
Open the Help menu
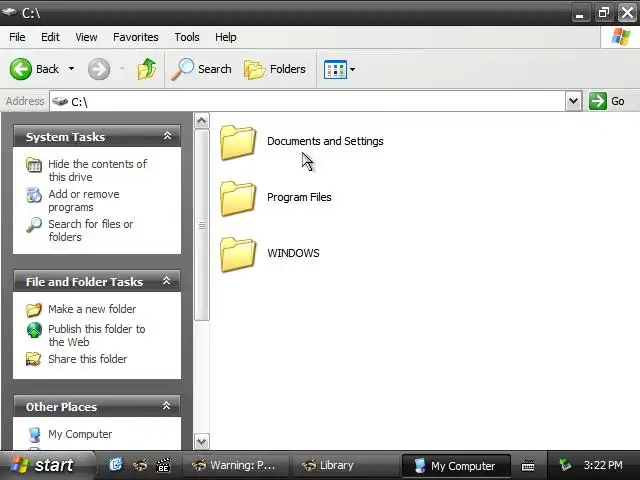pos(225,37)
